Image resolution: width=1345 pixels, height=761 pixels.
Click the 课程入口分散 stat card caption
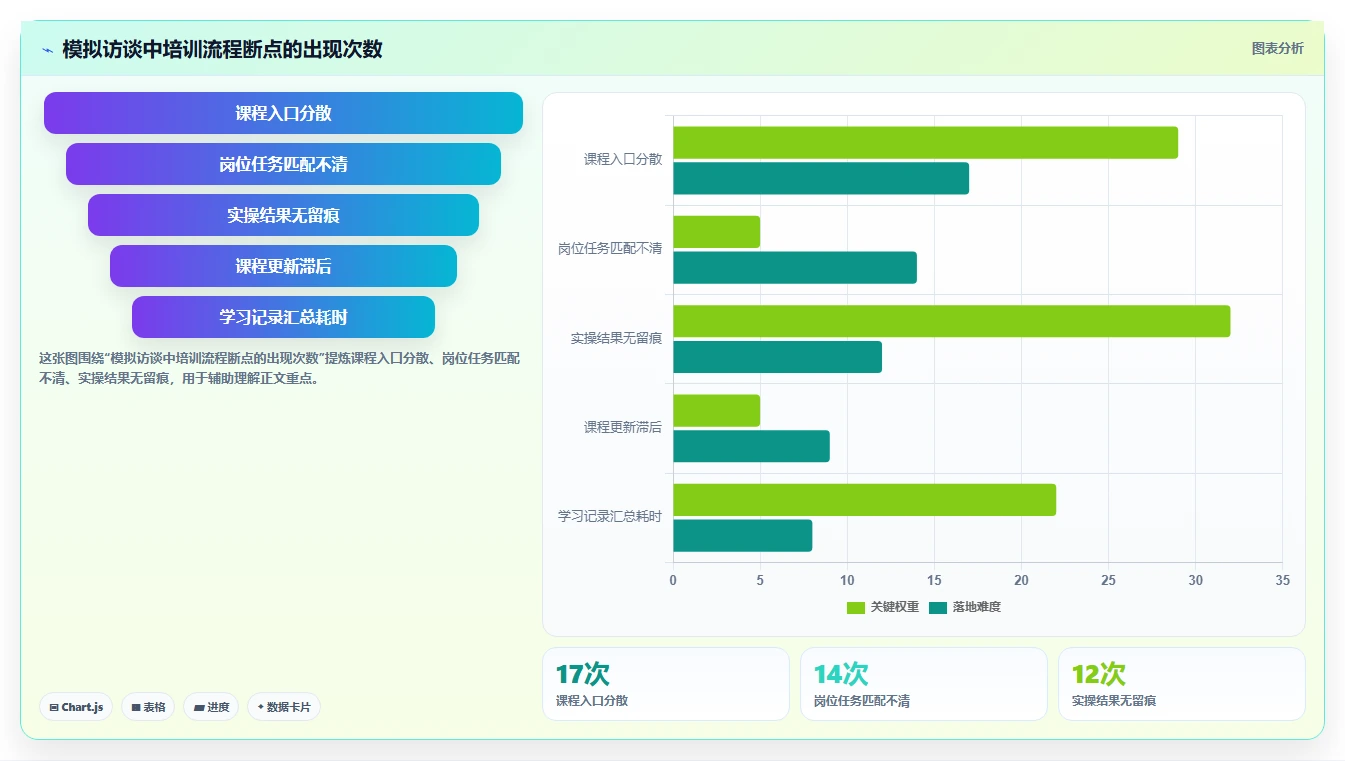coord(592,701)
